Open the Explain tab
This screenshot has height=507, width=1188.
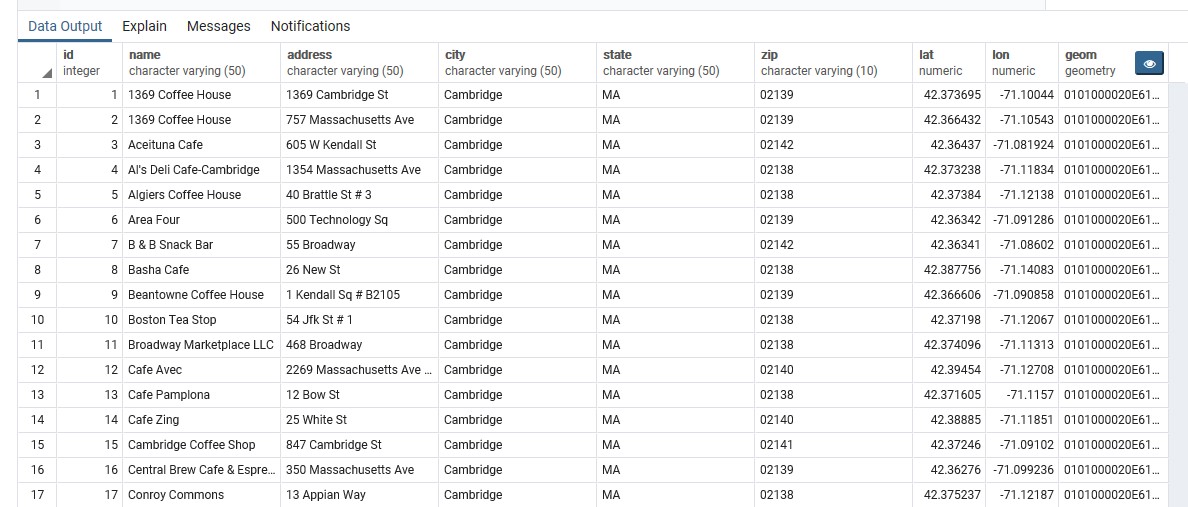(x=144, y=26)
